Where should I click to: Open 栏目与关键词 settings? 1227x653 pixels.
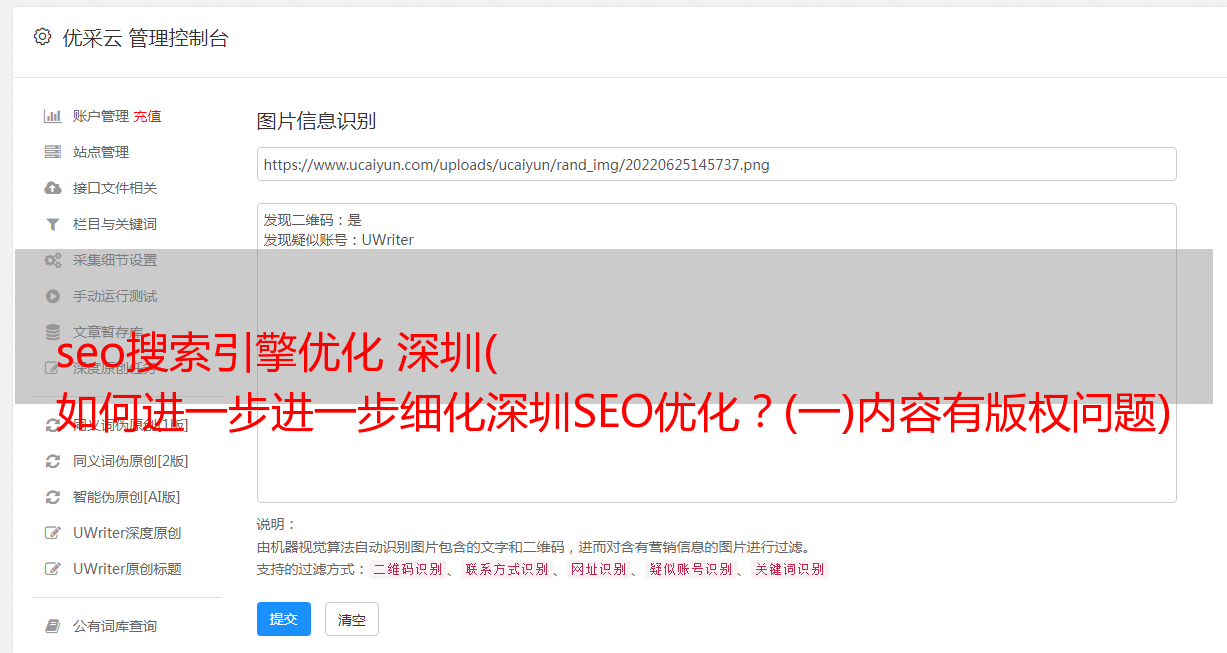[x=115, y=224]
